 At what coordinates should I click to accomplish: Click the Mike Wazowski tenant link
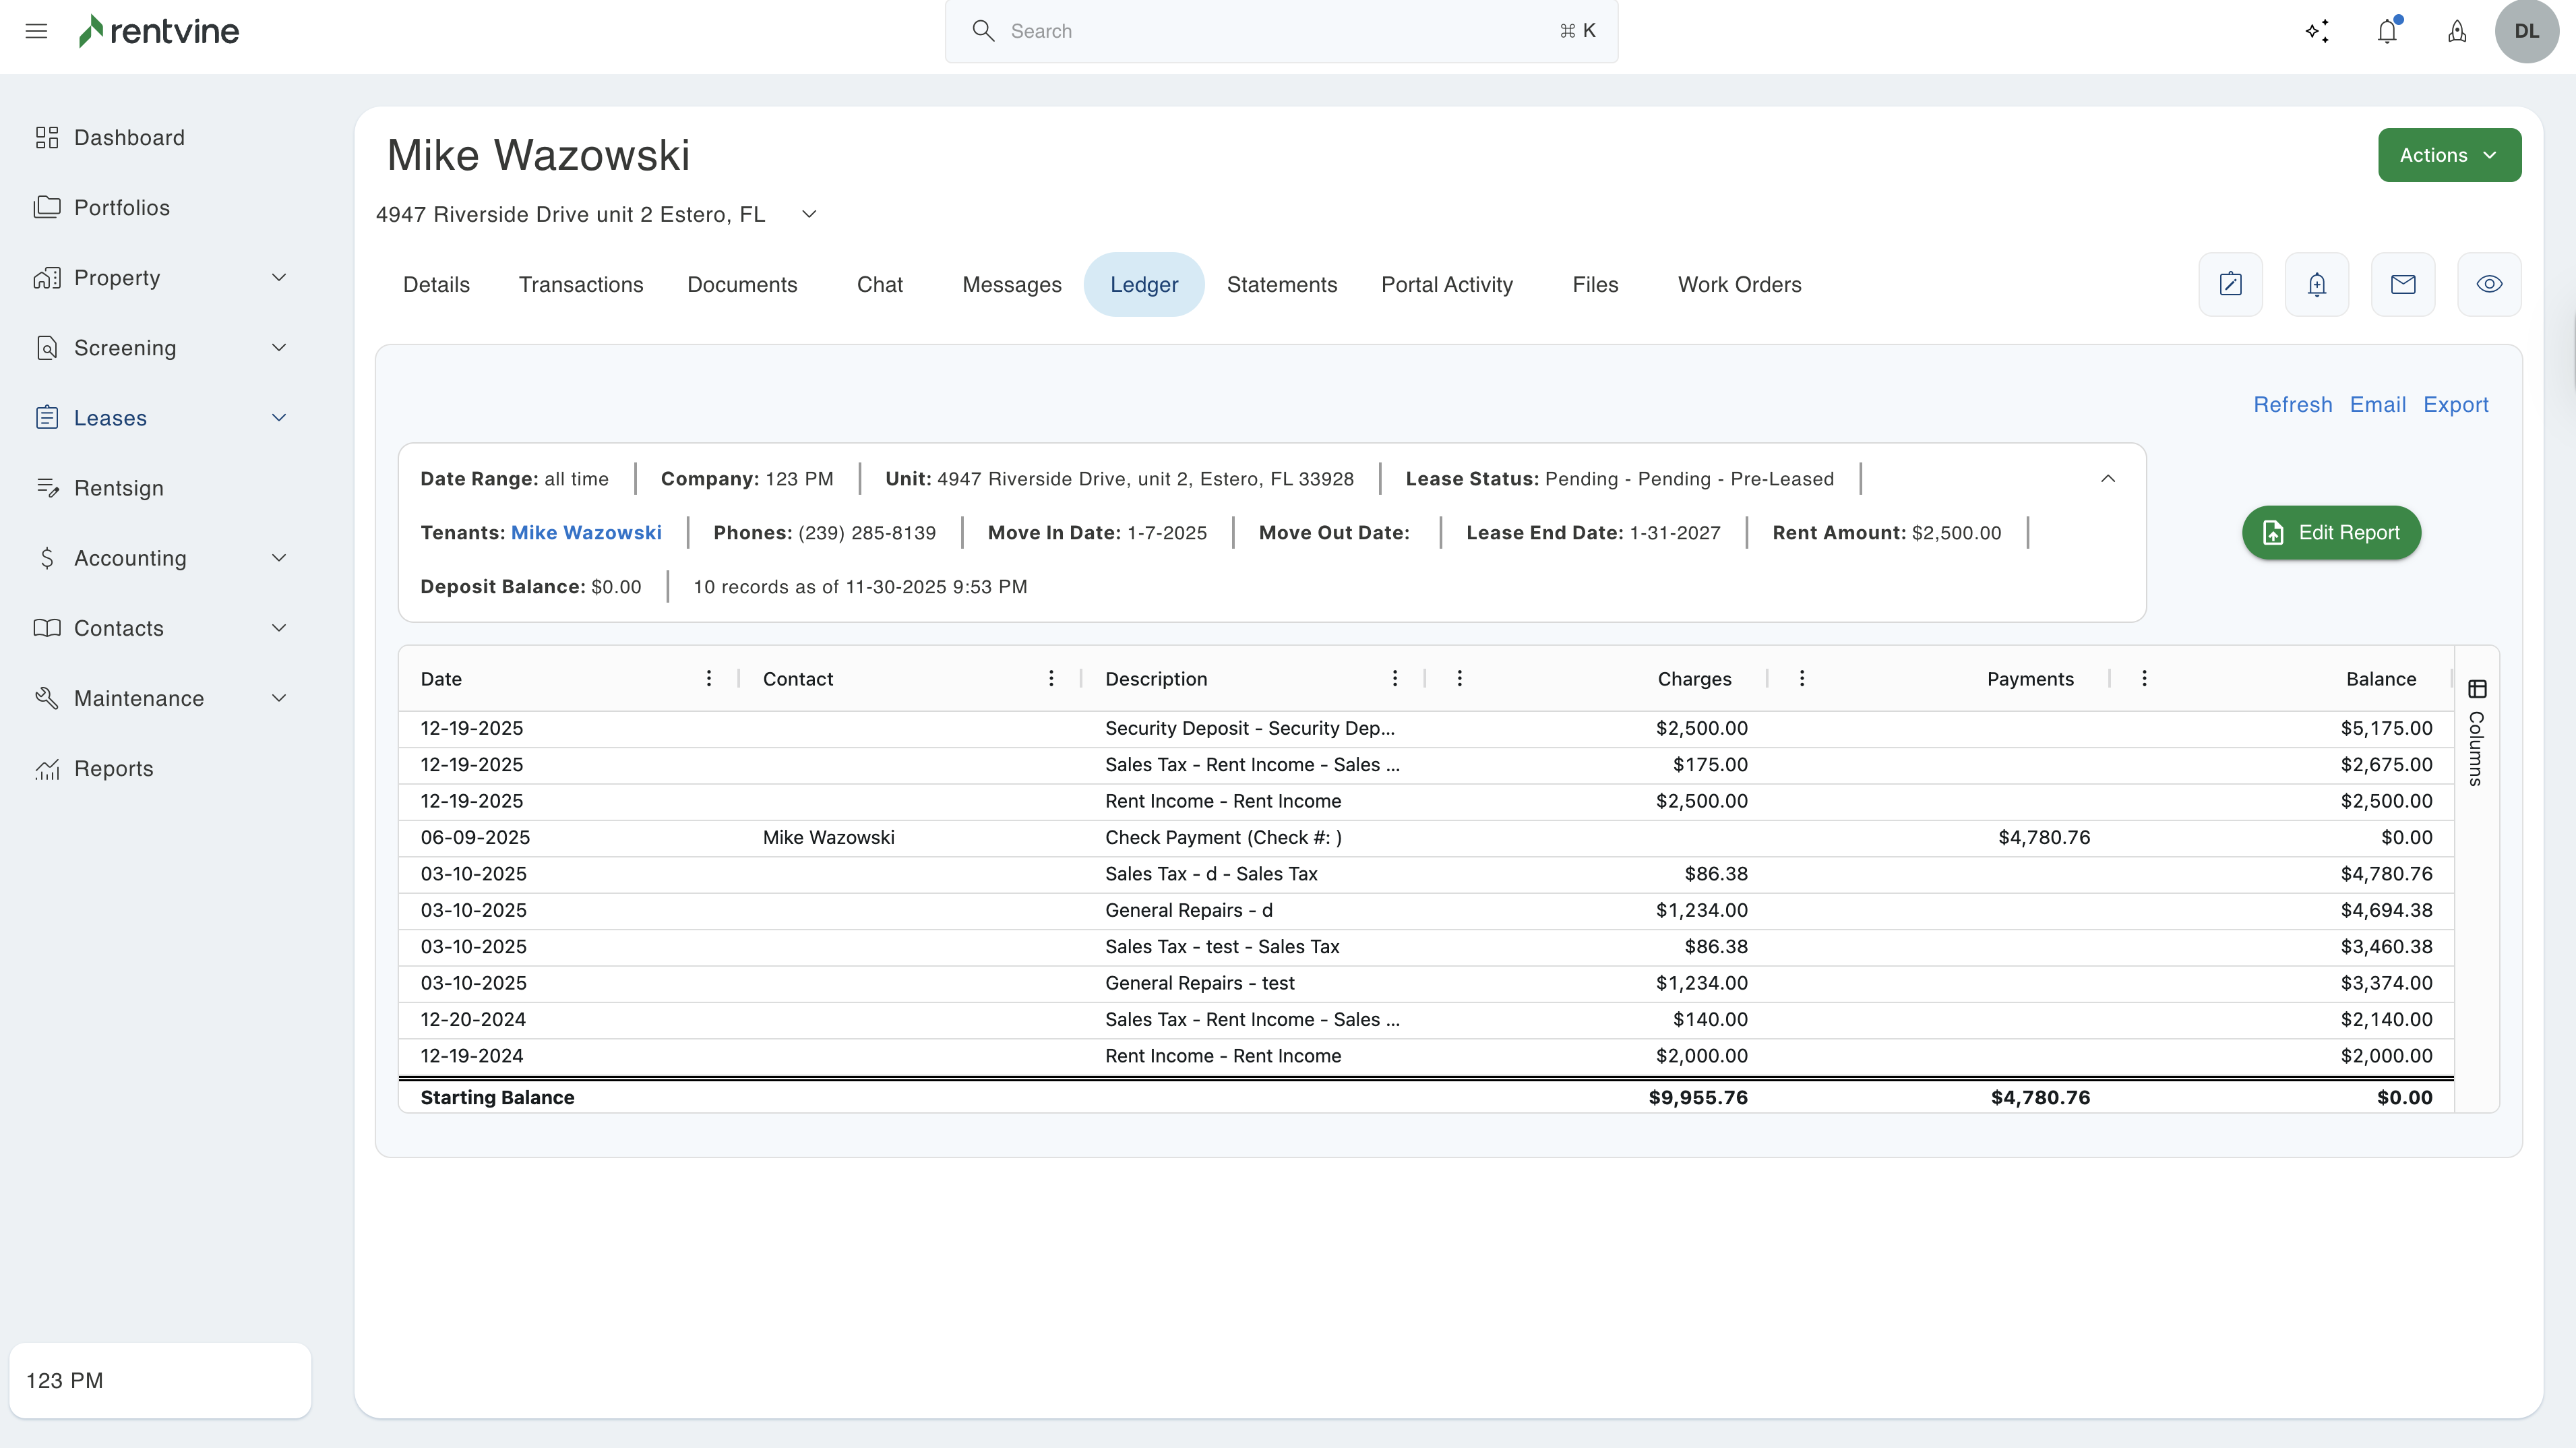click(x=586, y=533)
